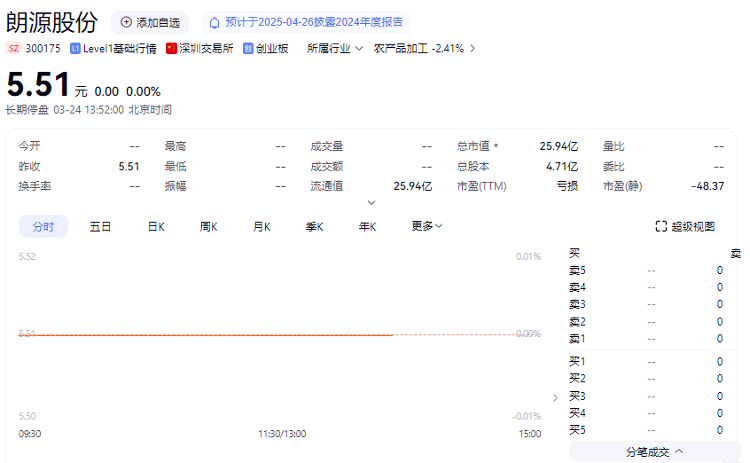Screen dimensions: 750x463
Task: Click the 深圳交易所 exchange label
Action: pyautogui.click(x=206, y=48)
